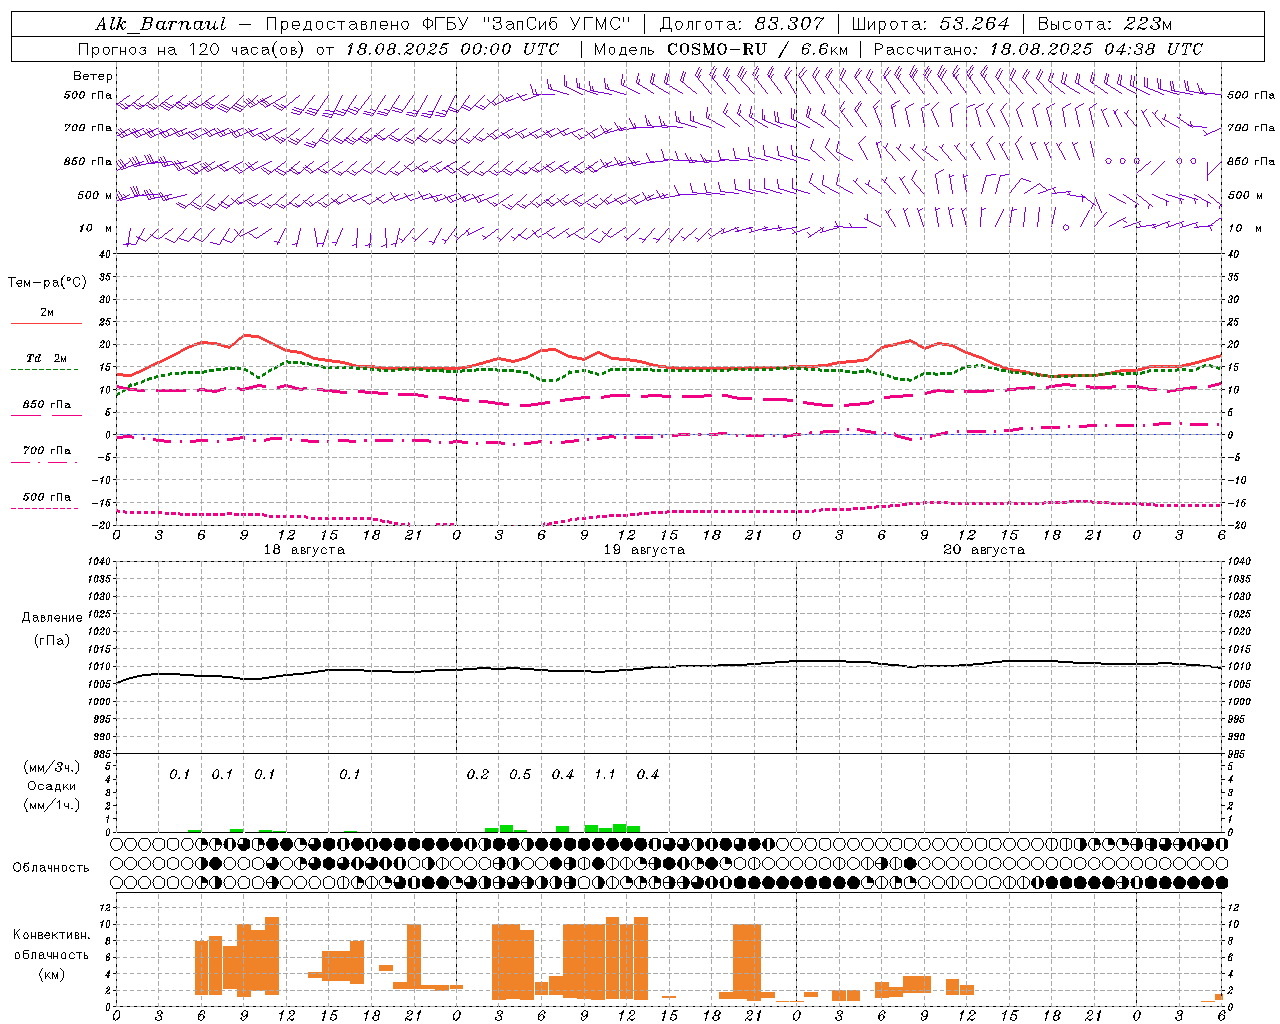
Task: Click the 'Облачность' cloud cover label
Action: tap(51, 868)
